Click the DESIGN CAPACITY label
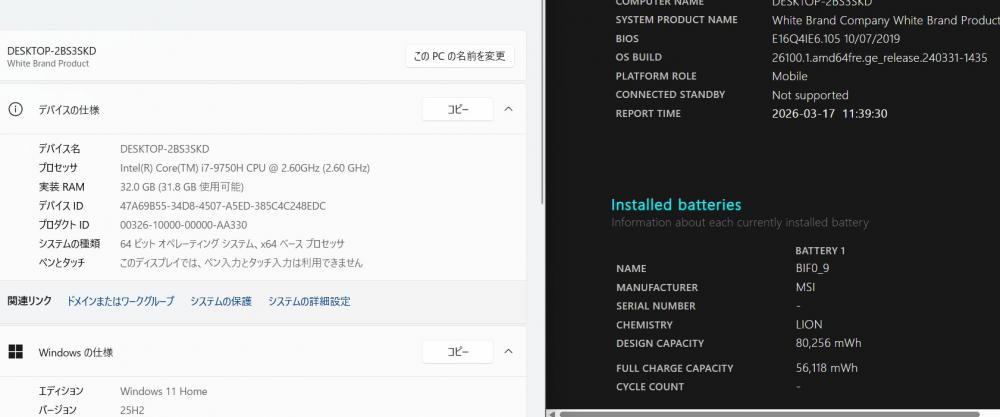This screenshot has width=1000, height=417. point(660,344)
